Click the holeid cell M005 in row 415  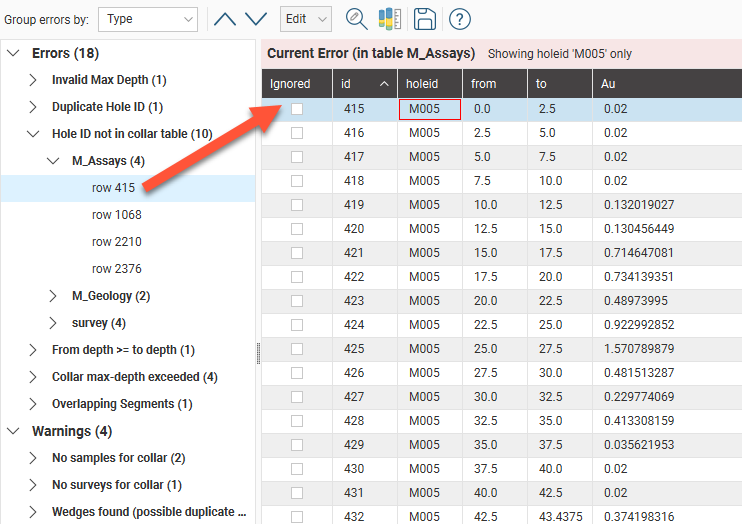point(429,109)
